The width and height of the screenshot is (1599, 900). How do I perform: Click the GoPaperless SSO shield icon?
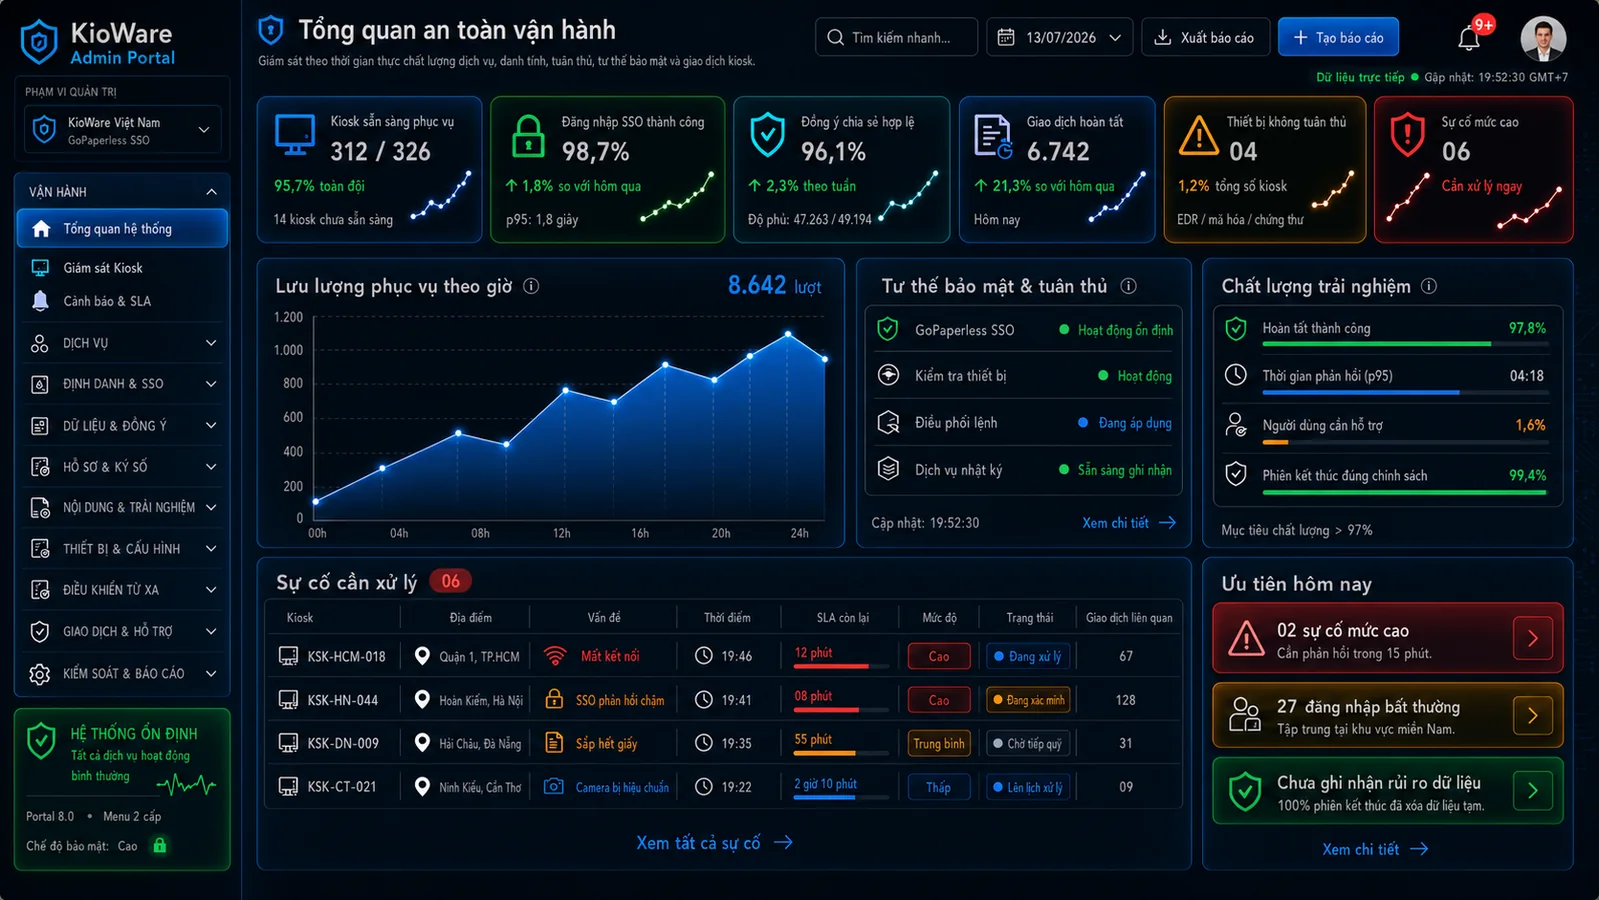click(x=887, y=329)
